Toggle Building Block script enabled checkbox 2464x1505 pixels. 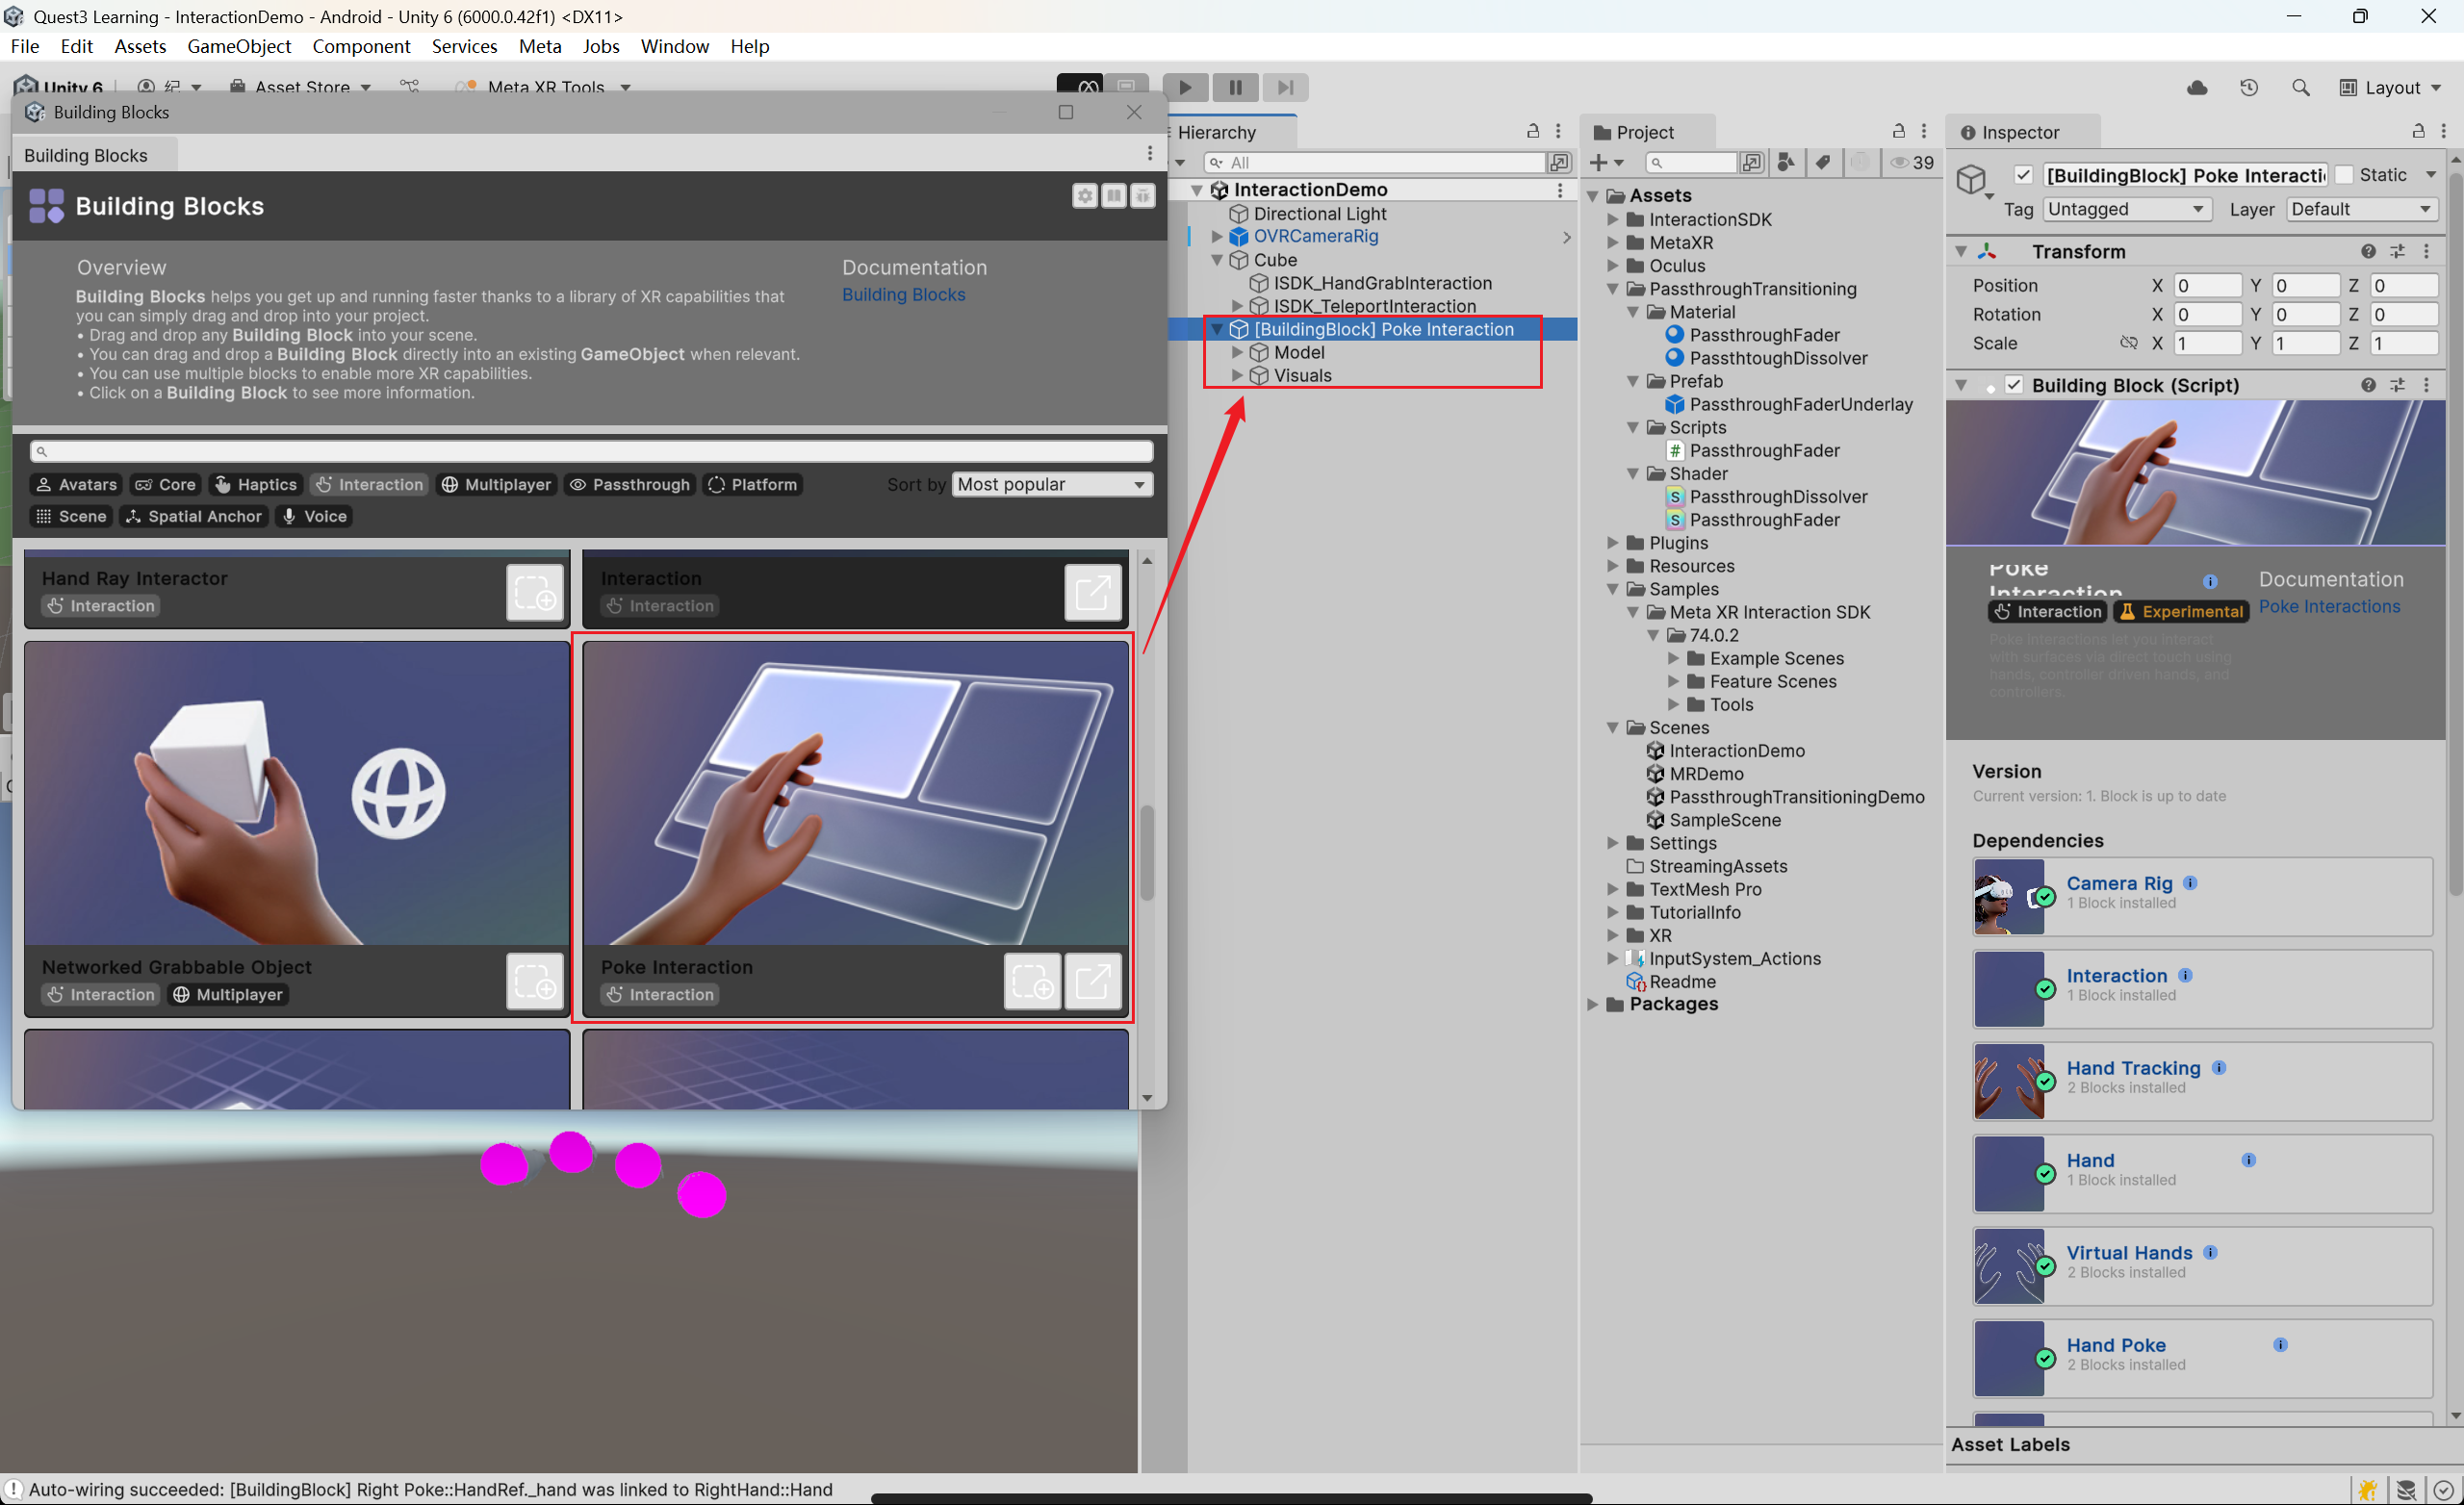pyautogui.click(x=2014, y=385)
